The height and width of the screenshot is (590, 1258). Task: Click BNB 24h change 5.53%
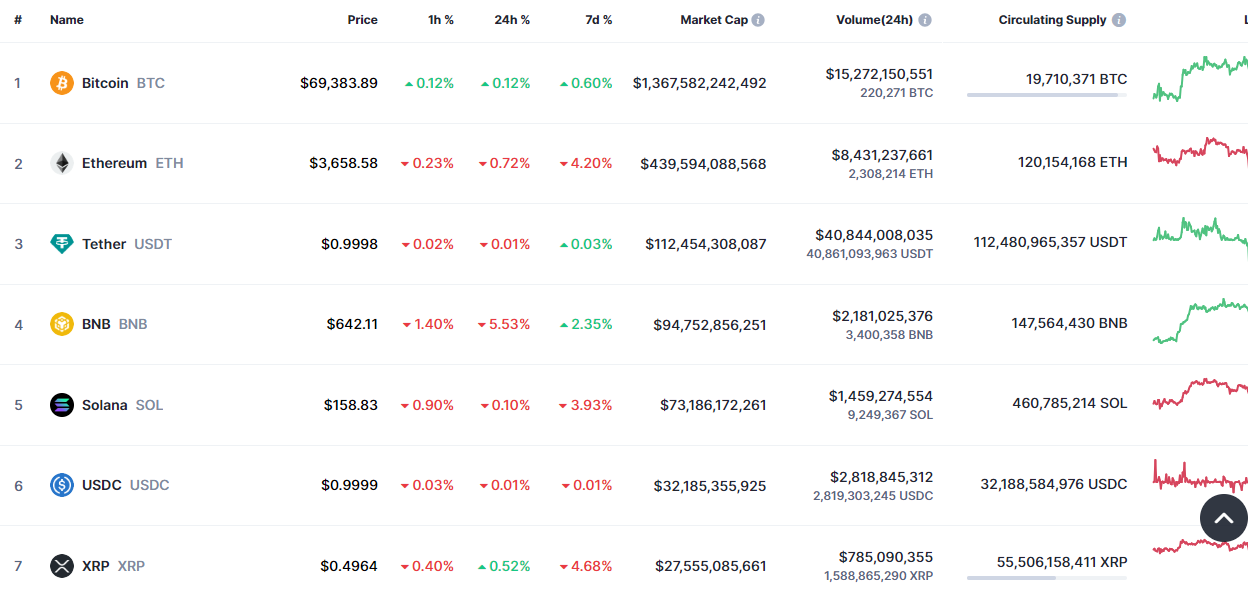tap(505, 324)
